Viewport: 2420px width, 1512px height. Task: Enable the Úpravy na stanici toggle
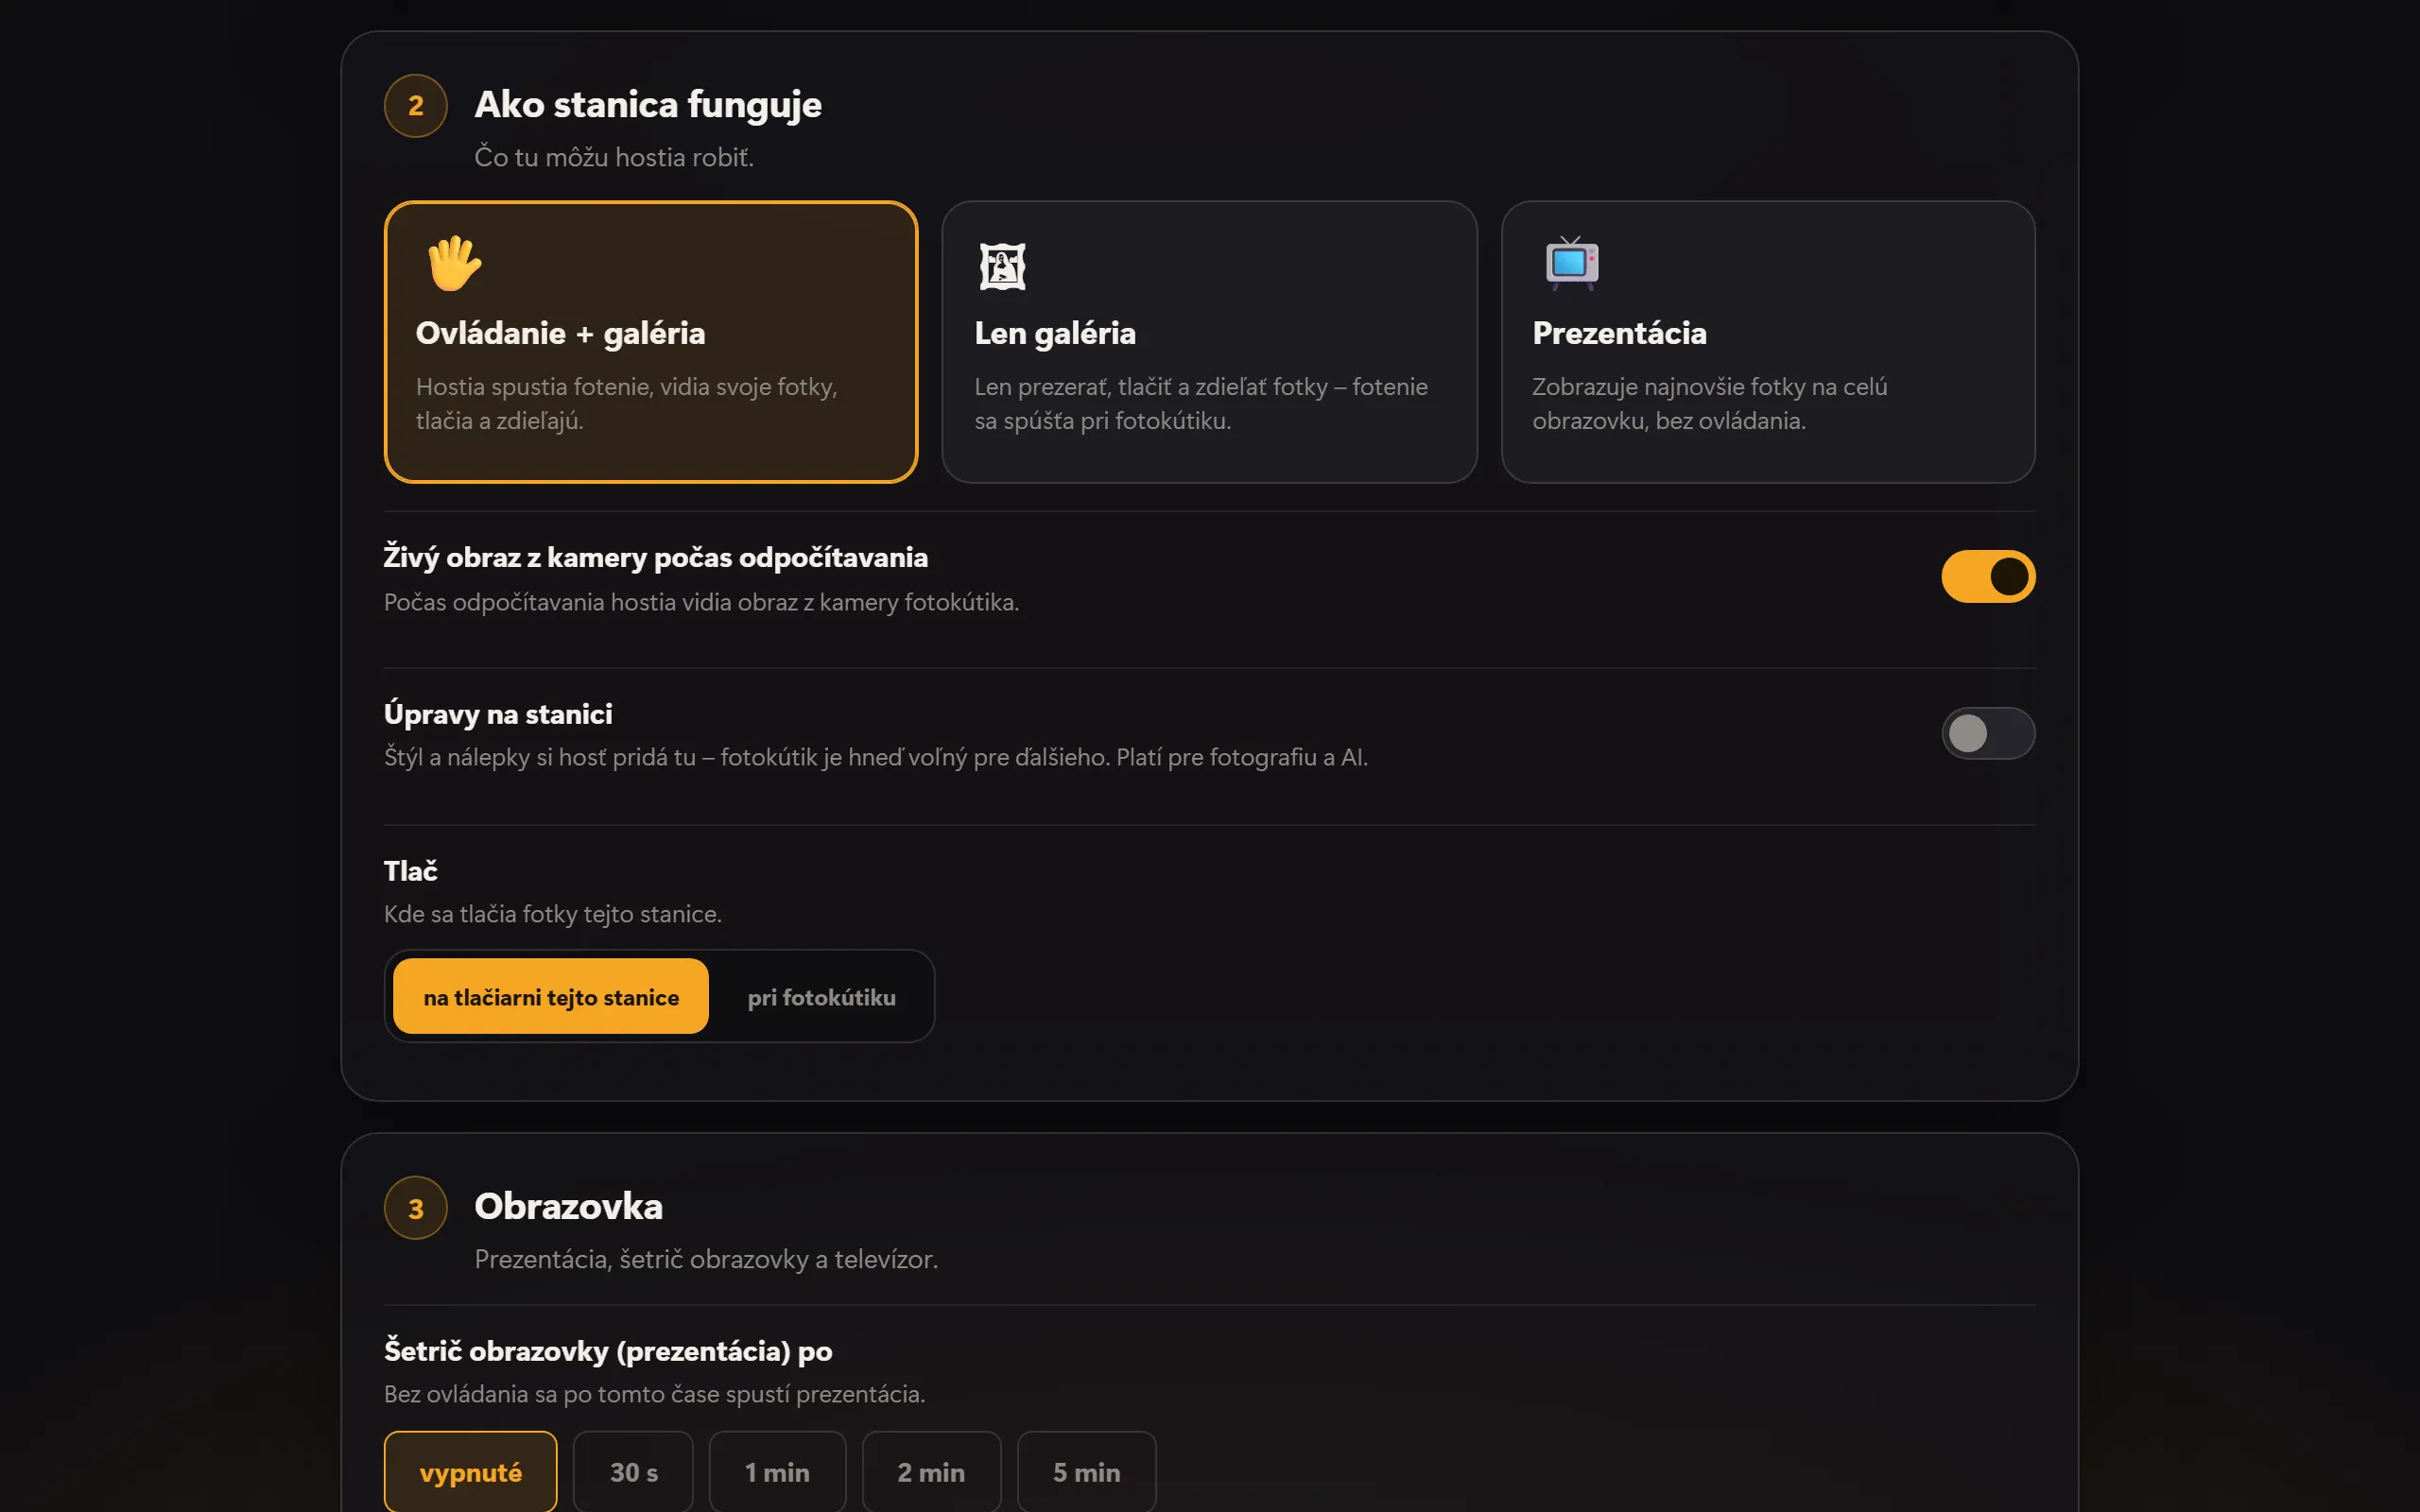[x=1988, y=733]
